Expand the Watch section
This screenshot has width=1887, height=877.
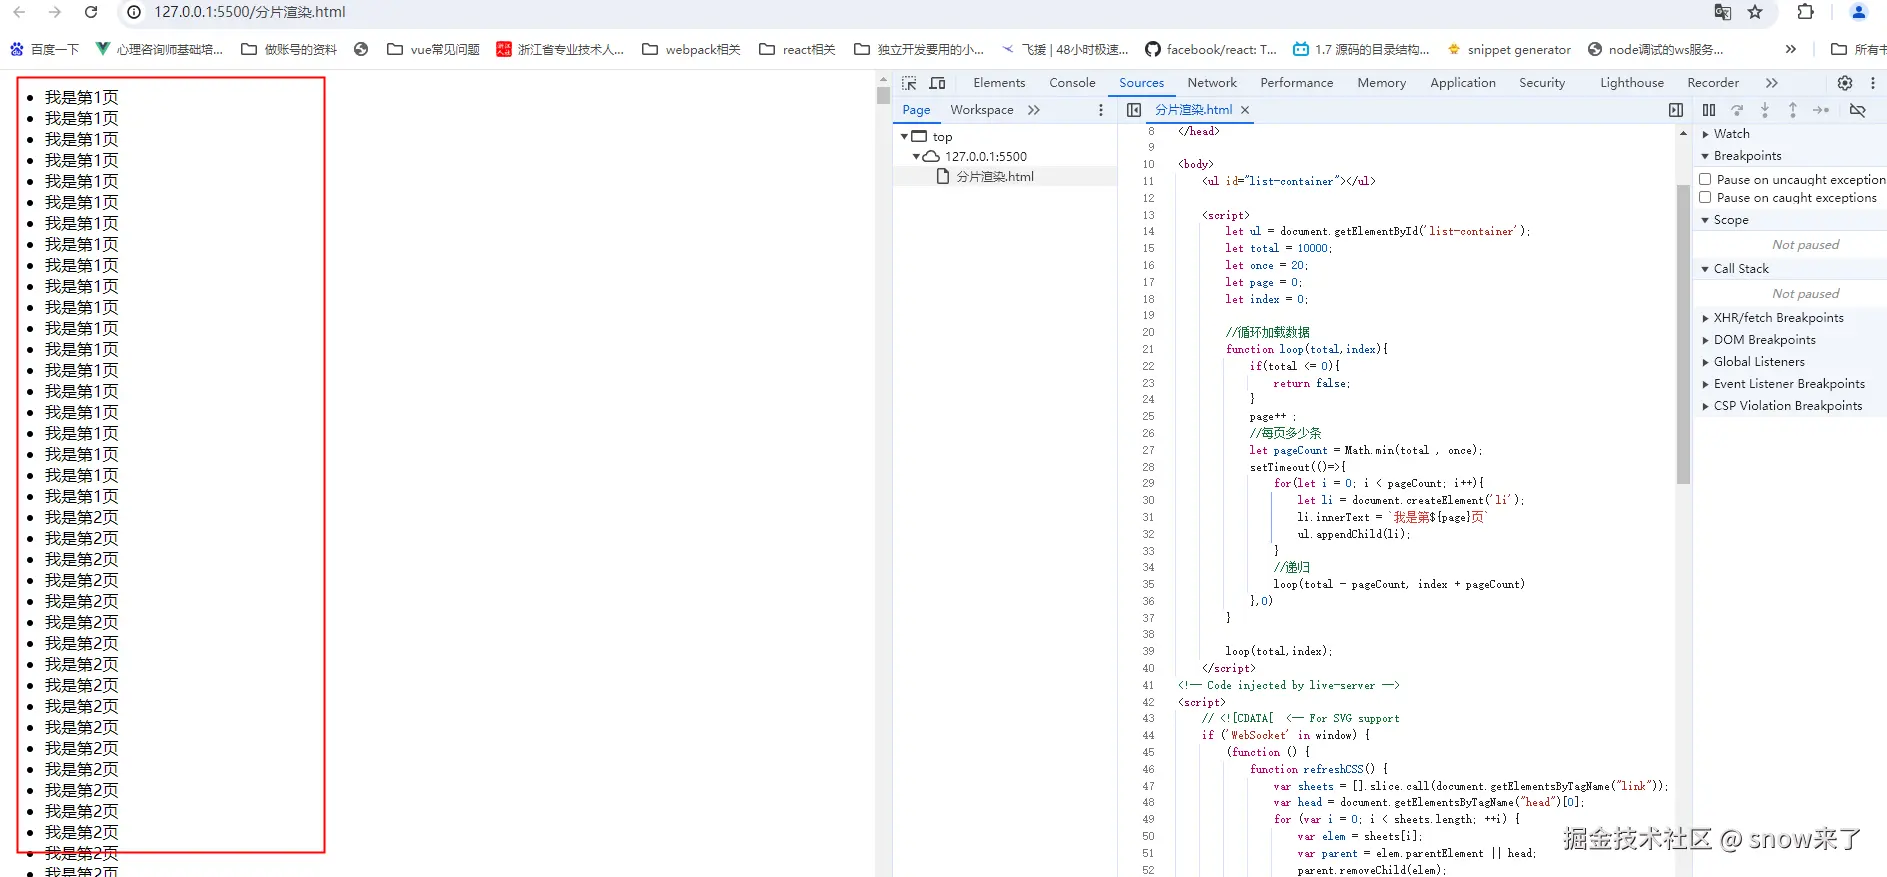click(1706, 134)
